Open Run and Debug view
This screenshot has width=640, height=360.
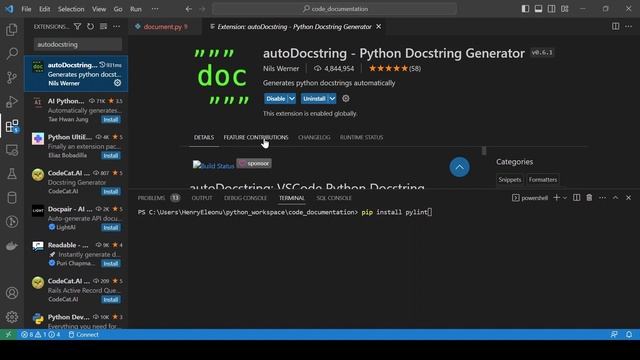(x=12, y=101)
